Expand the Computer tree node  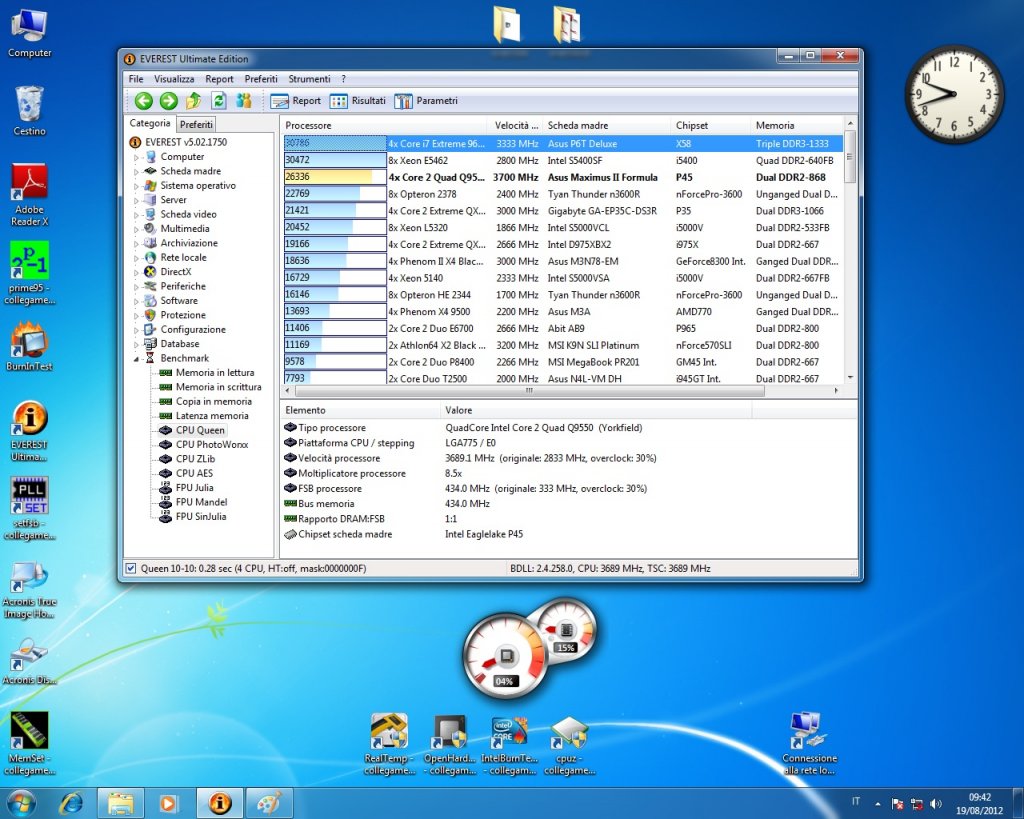pyautogui.click(x=136, y=157)
